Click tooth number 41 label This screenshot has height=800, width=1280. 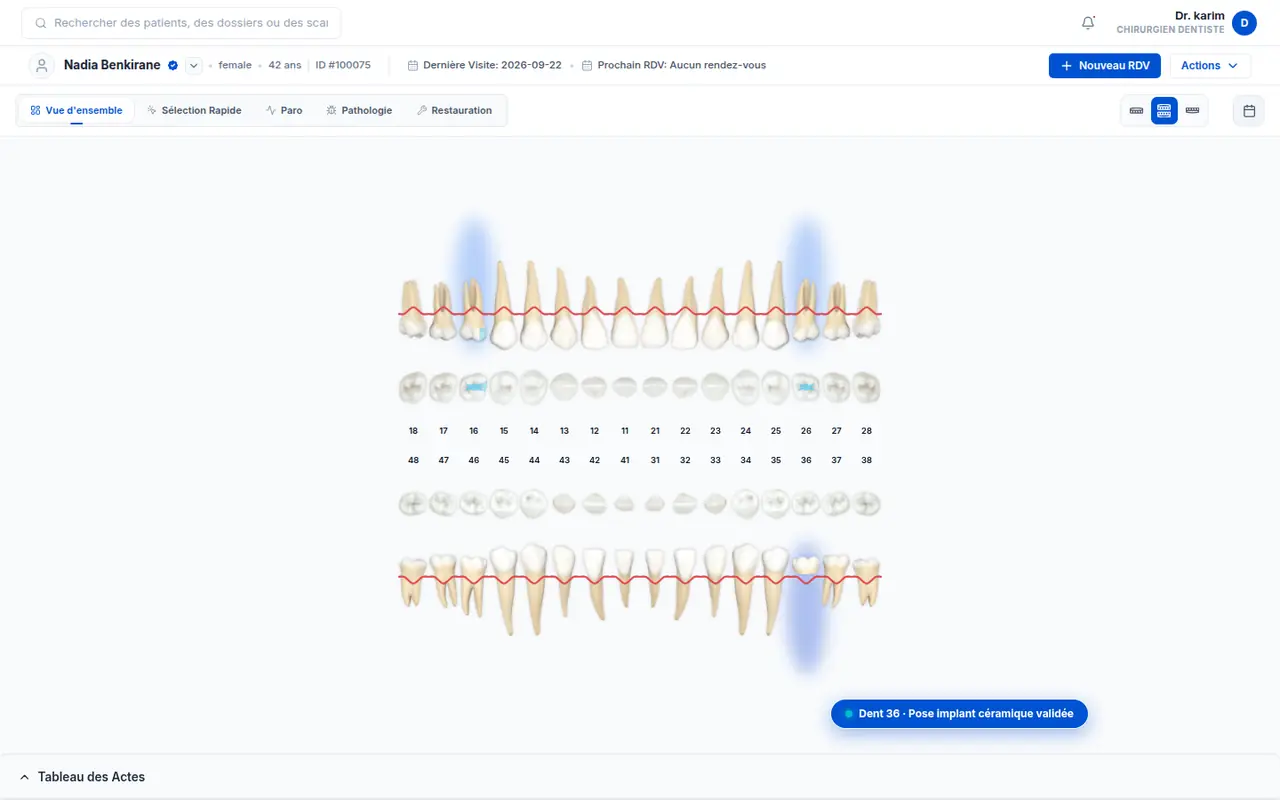tap(625, 460)
